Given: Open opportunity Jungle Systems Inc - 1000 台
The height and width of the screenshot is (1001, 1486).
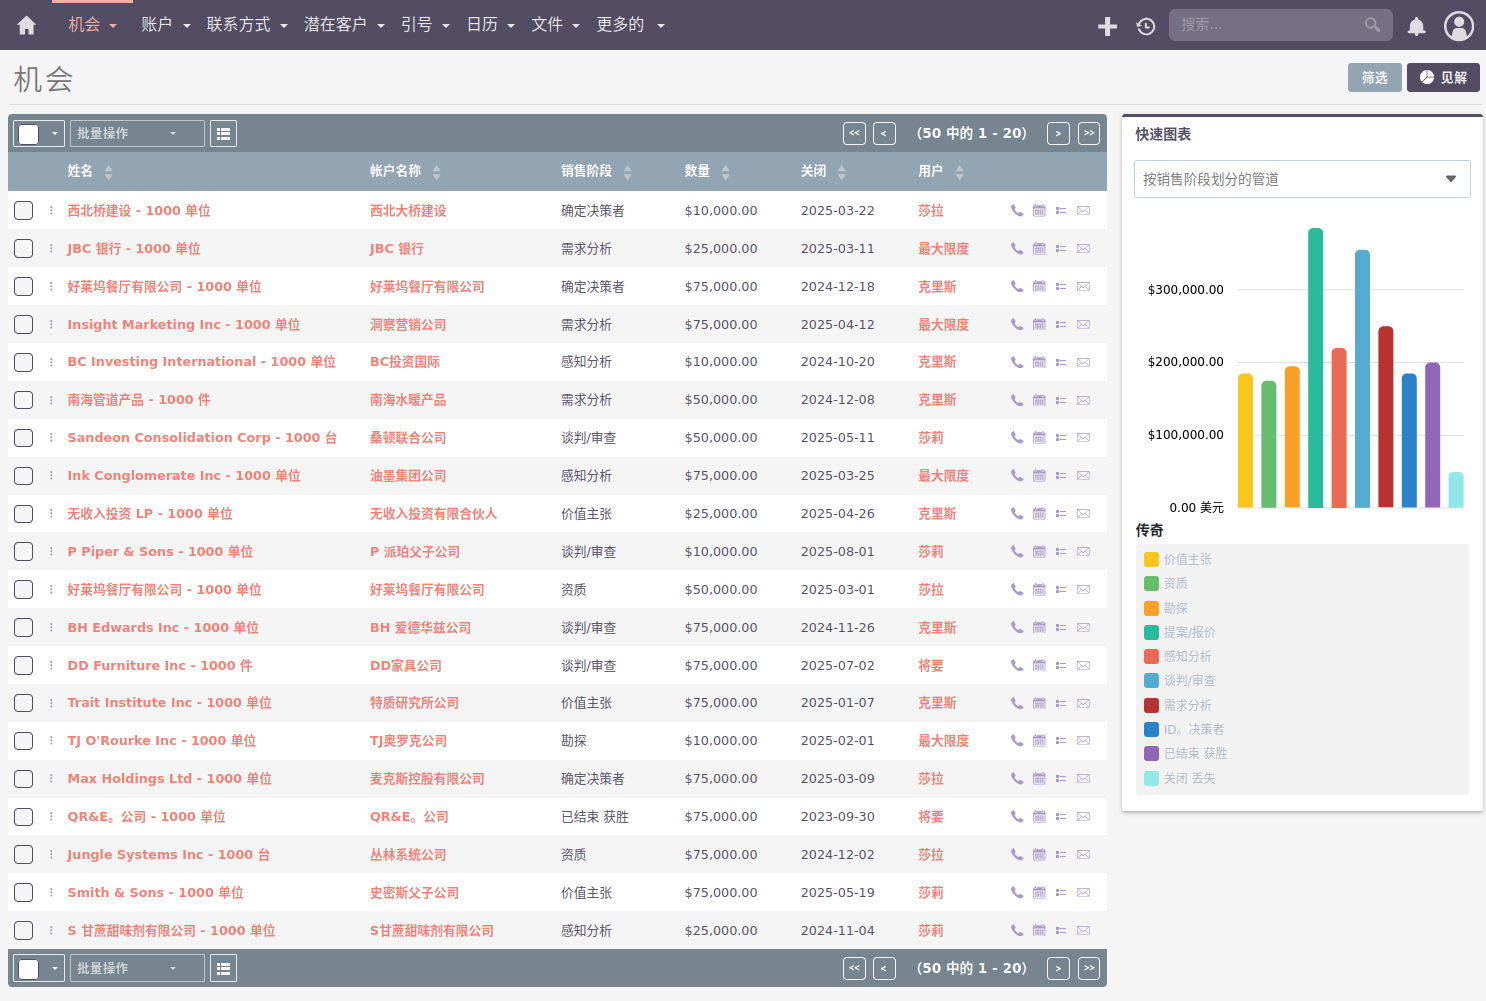Looking at the screenshot, I should [x=168, y=855].
